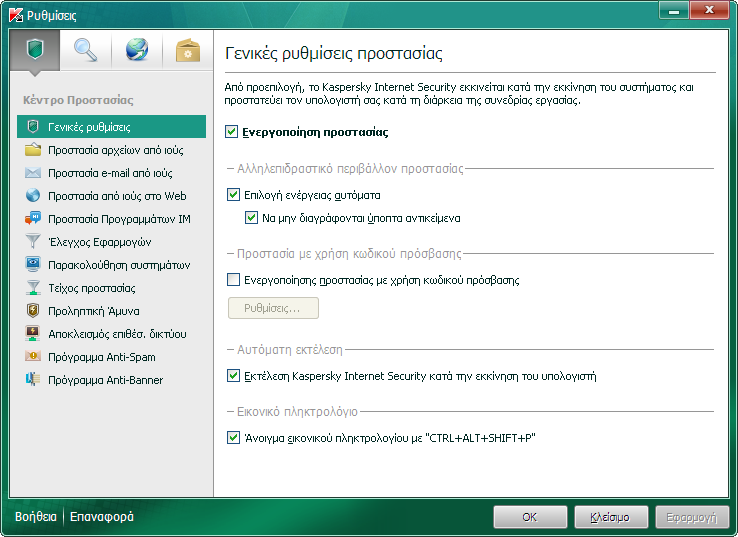This screenshot has width=738, height=537.
Task: Click the greyed Ρυθμίσεις... button
Action: pos(273,308)
